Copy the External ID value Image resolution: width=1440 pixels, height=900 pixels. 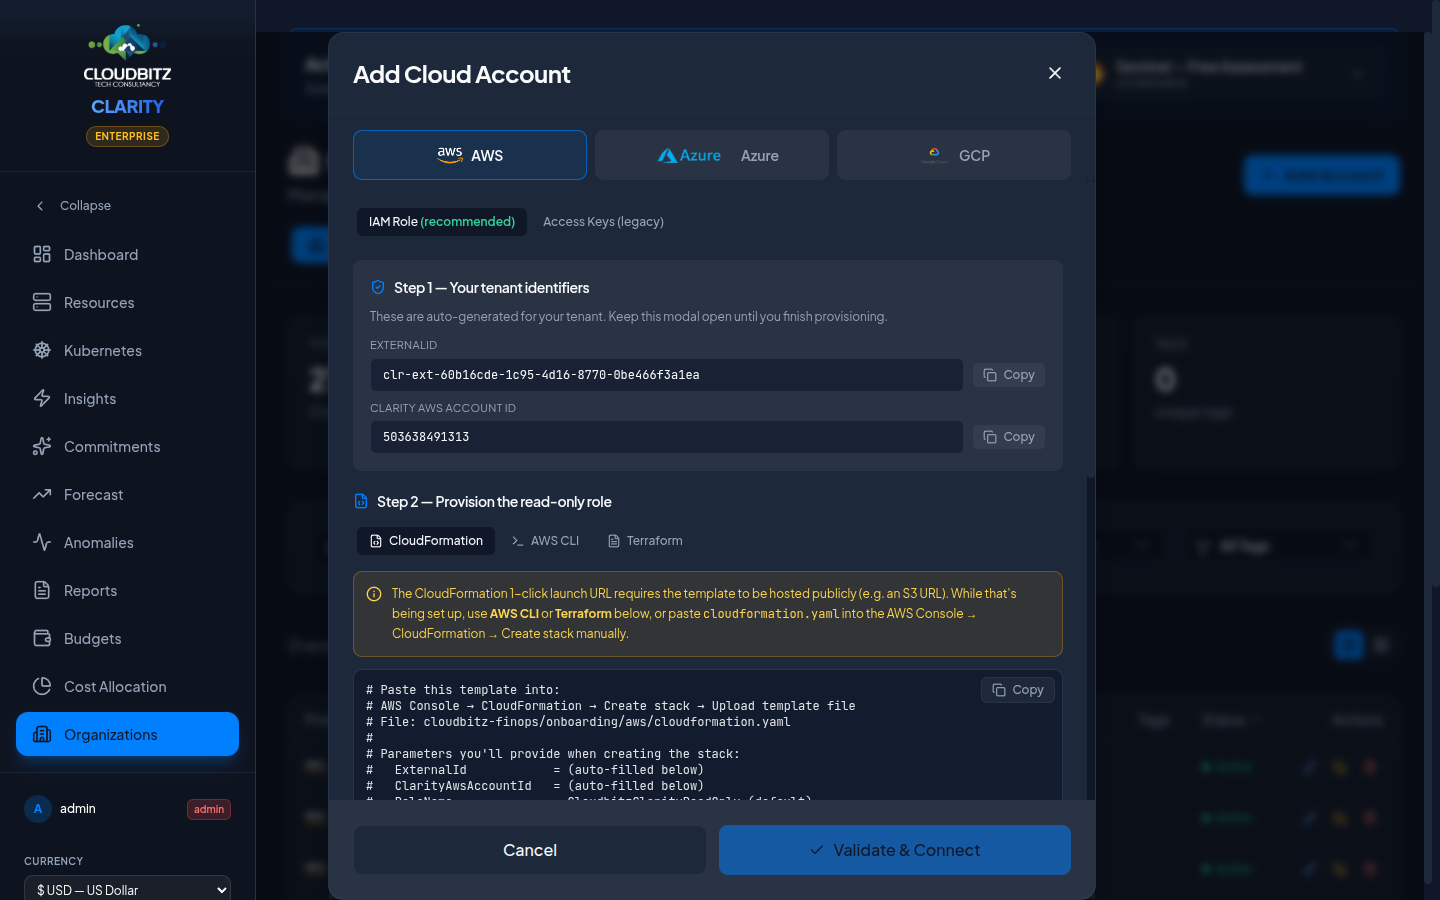(x=1009, y=375)
